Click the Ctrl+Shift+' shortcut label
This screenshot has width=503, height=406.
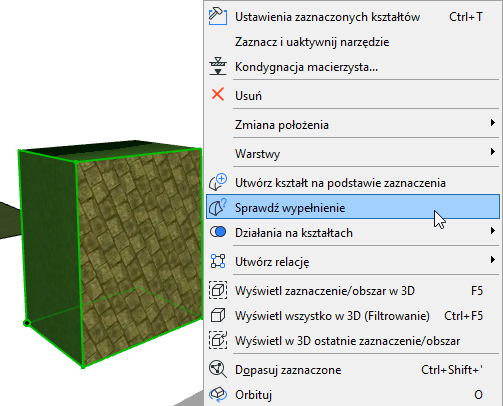[452, 370]
